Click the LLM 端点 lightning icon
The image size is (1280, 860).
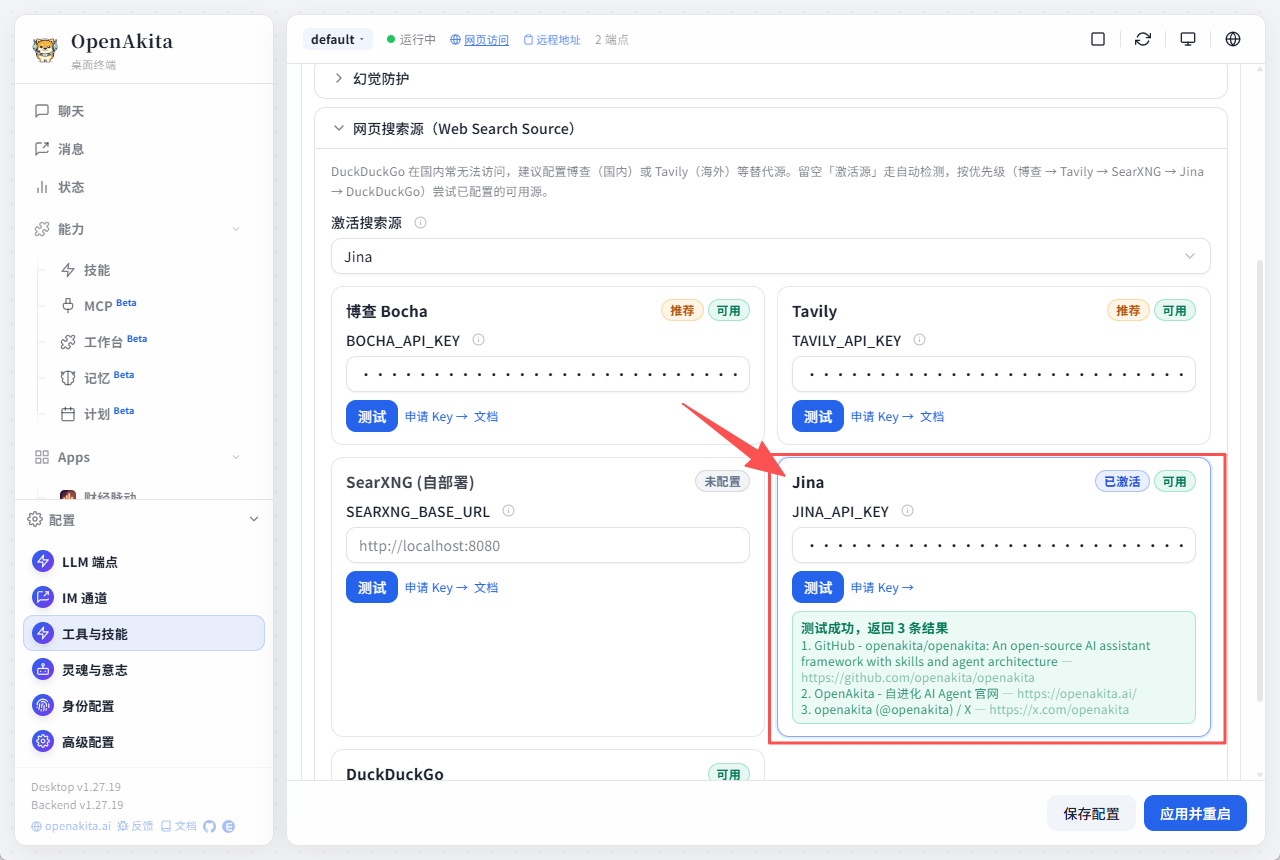tap(43, 562)
